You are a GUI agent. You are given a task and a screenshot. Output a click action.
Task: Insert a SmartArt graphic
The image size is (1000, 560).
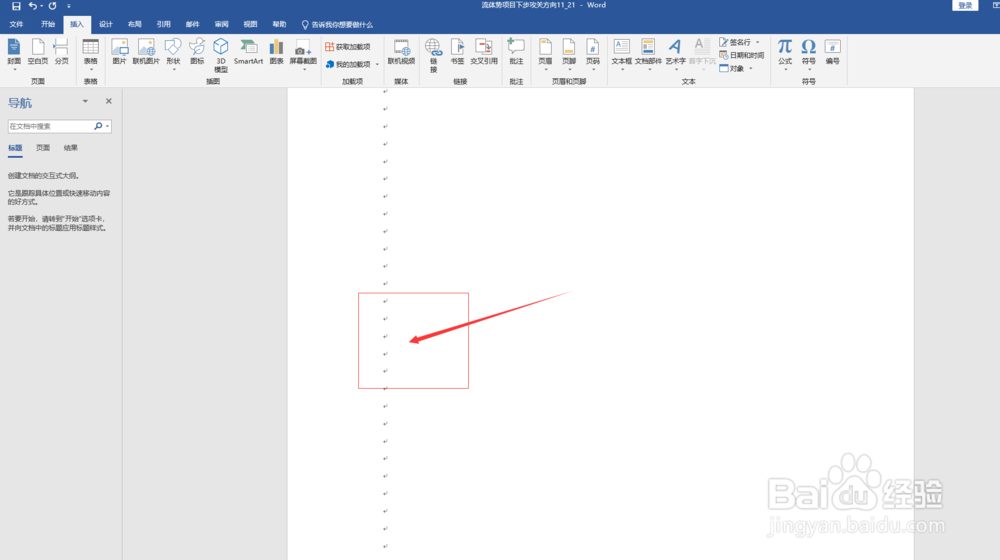[x=248, y=52]
